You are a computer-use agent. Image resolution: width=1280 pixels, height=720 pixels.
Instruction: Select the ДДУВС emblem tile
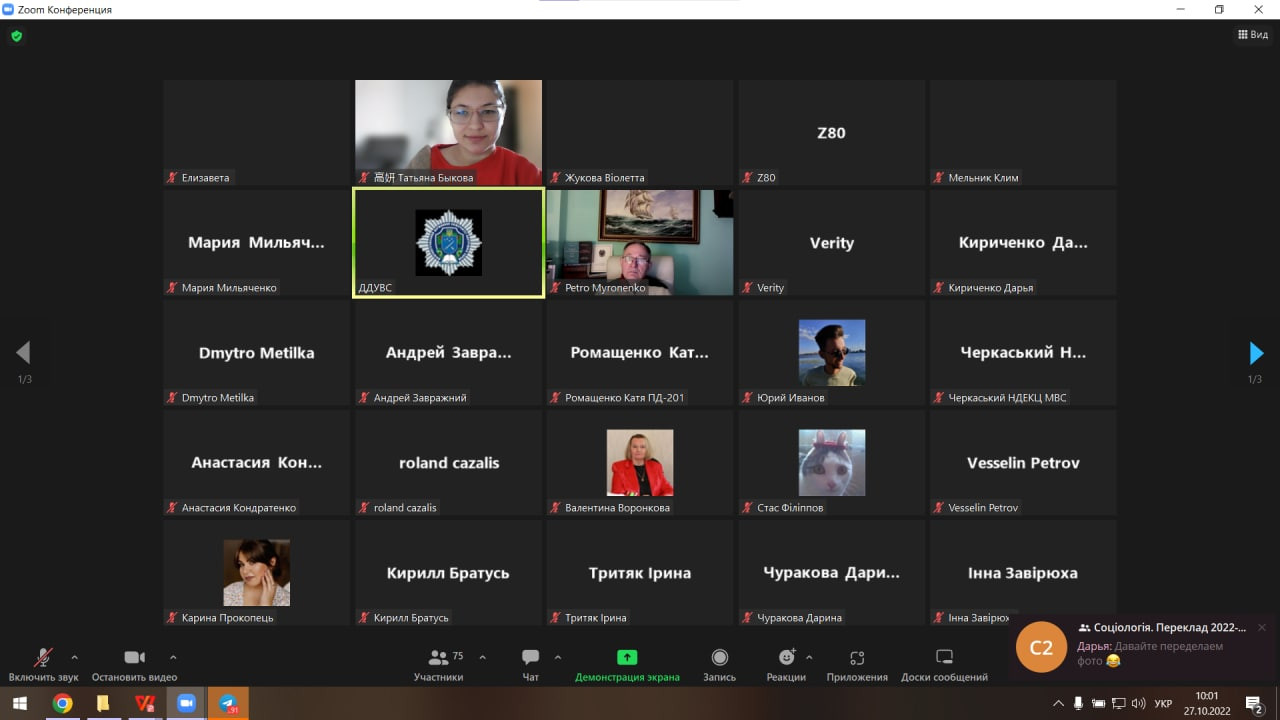point(448,243)
